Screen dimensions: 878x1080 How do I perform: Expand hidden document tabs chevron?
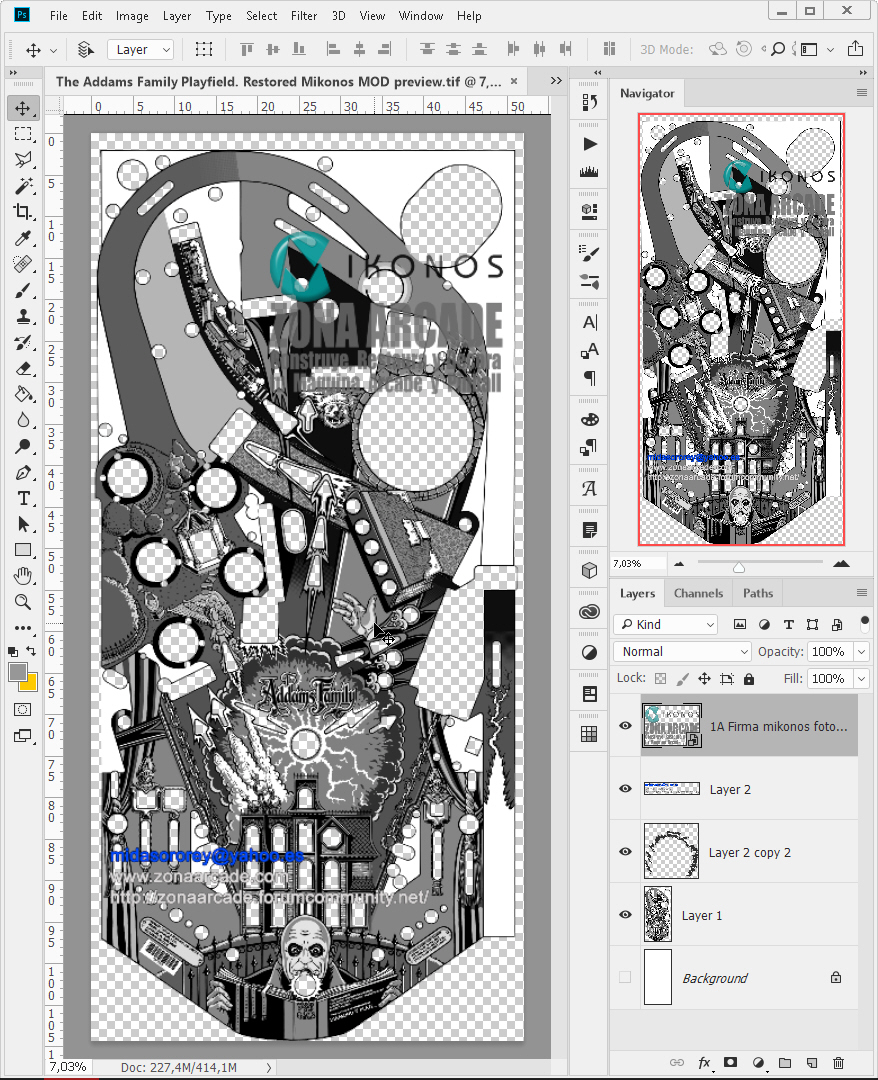556,81
